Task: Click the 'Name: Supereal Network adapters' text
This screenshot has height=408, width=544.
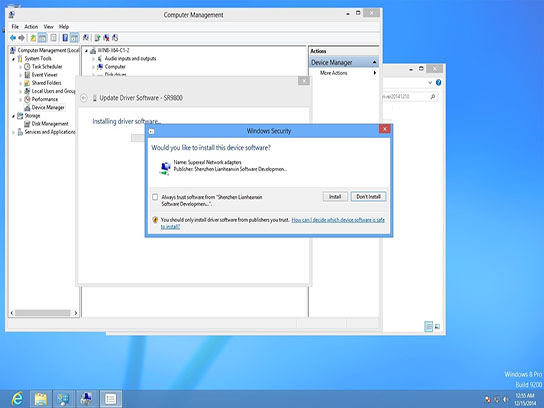Action: pyautogui.click(x=207, y=162)
